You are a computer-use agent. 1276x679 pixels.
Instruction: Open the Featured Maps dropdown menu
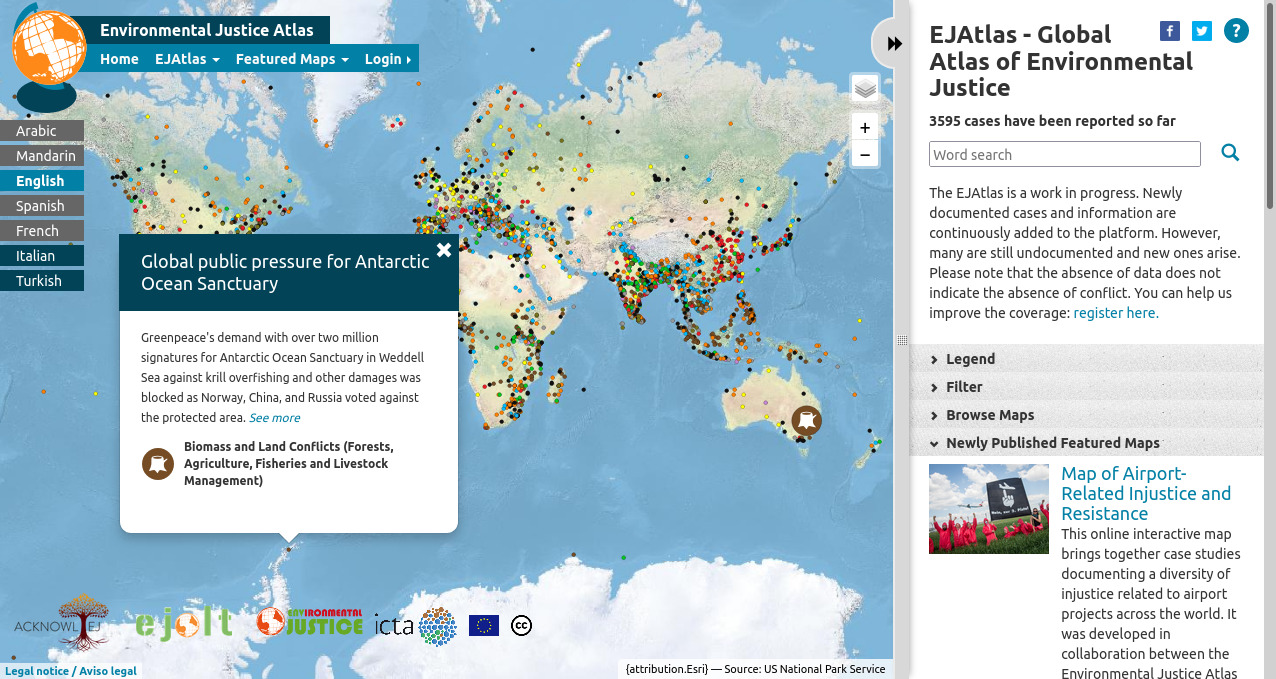(291, 59)
